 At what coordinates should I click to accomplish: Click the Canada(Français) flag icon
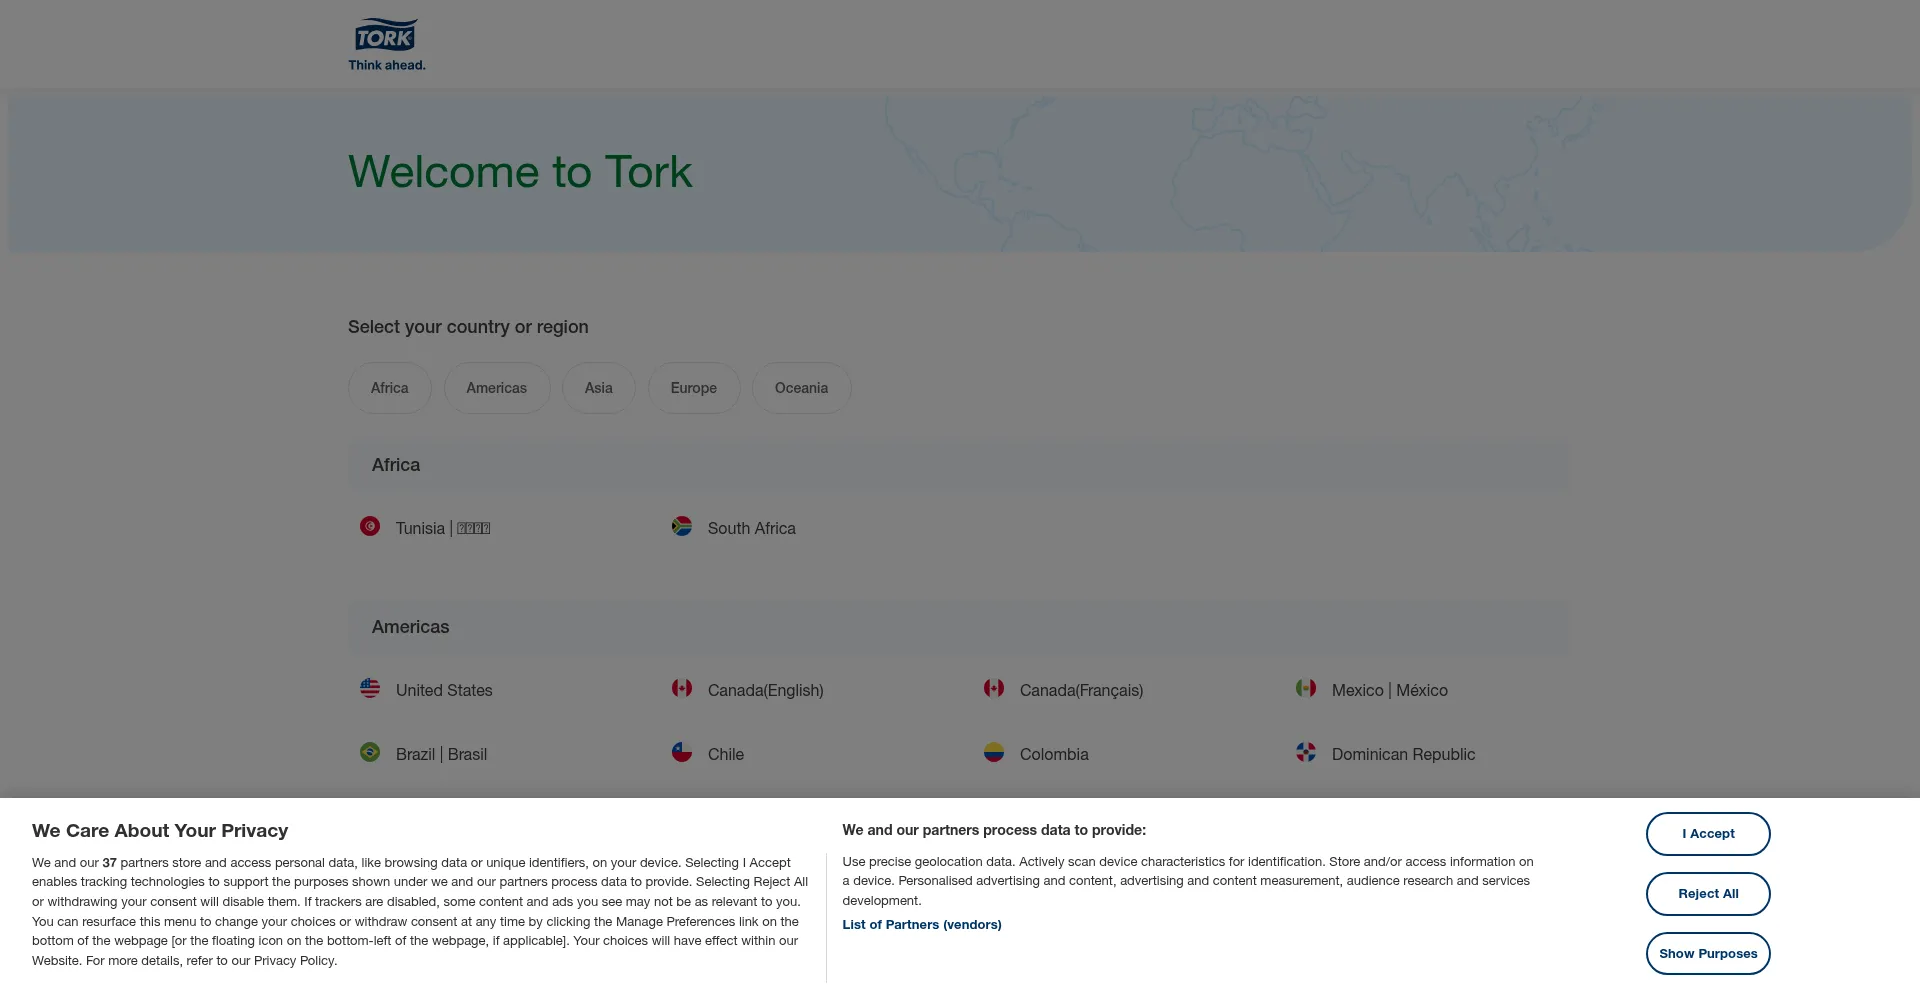point(994,688)
